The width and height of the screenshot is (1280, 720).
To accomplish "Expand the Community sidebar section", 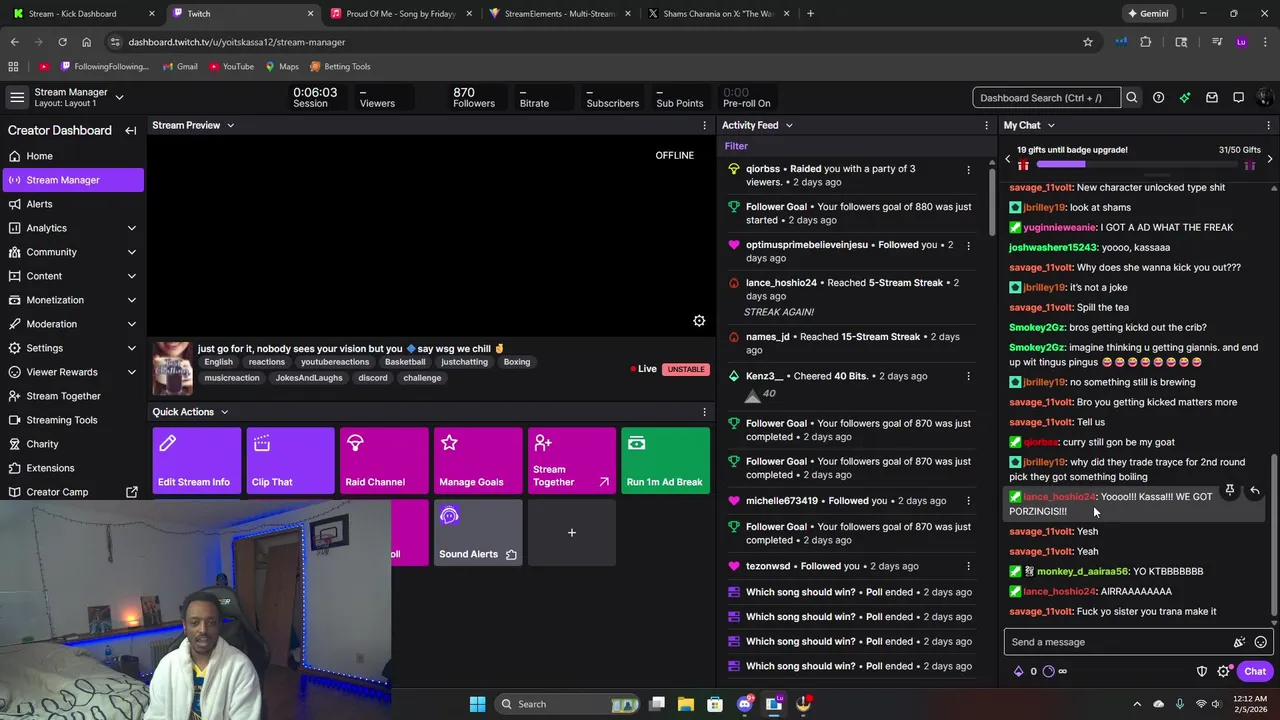I will coord(131,252).
